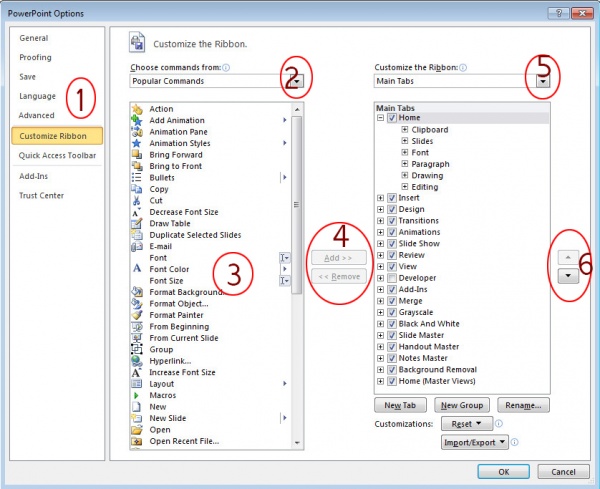Open the Reset customizations dropdown
Image resolution: width=600 pixels, height=489 pixels.
[x=467, y=424]
